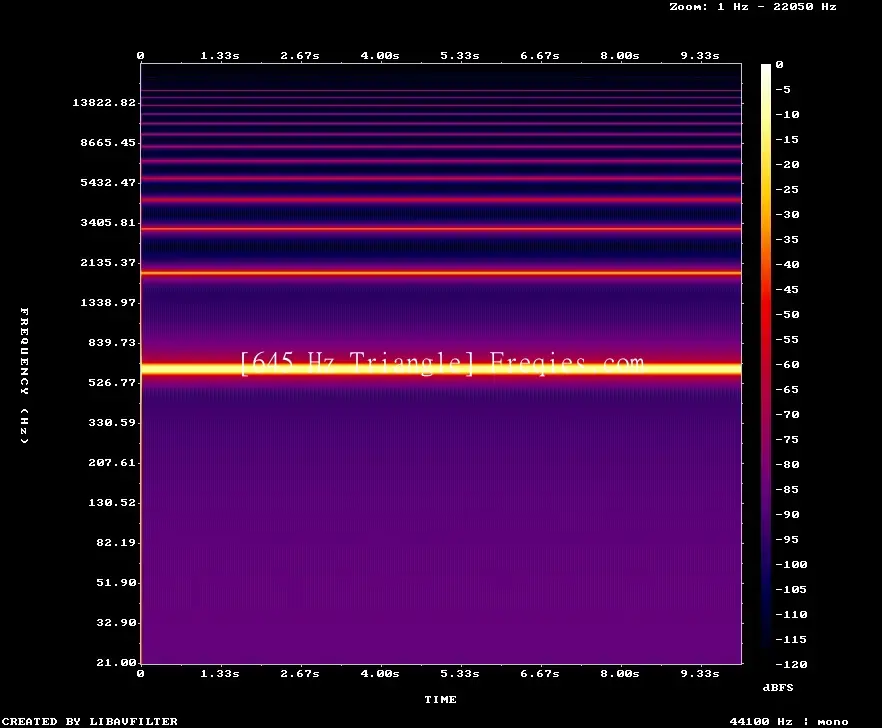Click the -100 dBFS scale label
Viewport: 882px width, 728px height.
791,564
